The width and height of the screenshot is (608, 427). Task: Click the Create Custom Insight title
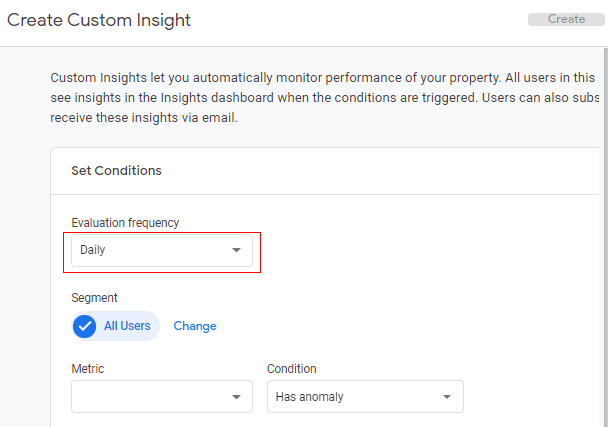point(99,20)
